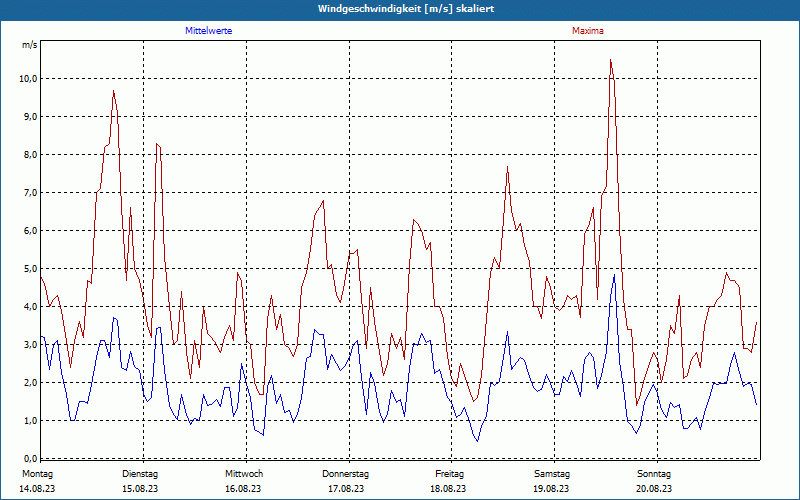Click the 10,0 y-axis value label
This screenshot has height=500, width=800.
click(28, 79)
